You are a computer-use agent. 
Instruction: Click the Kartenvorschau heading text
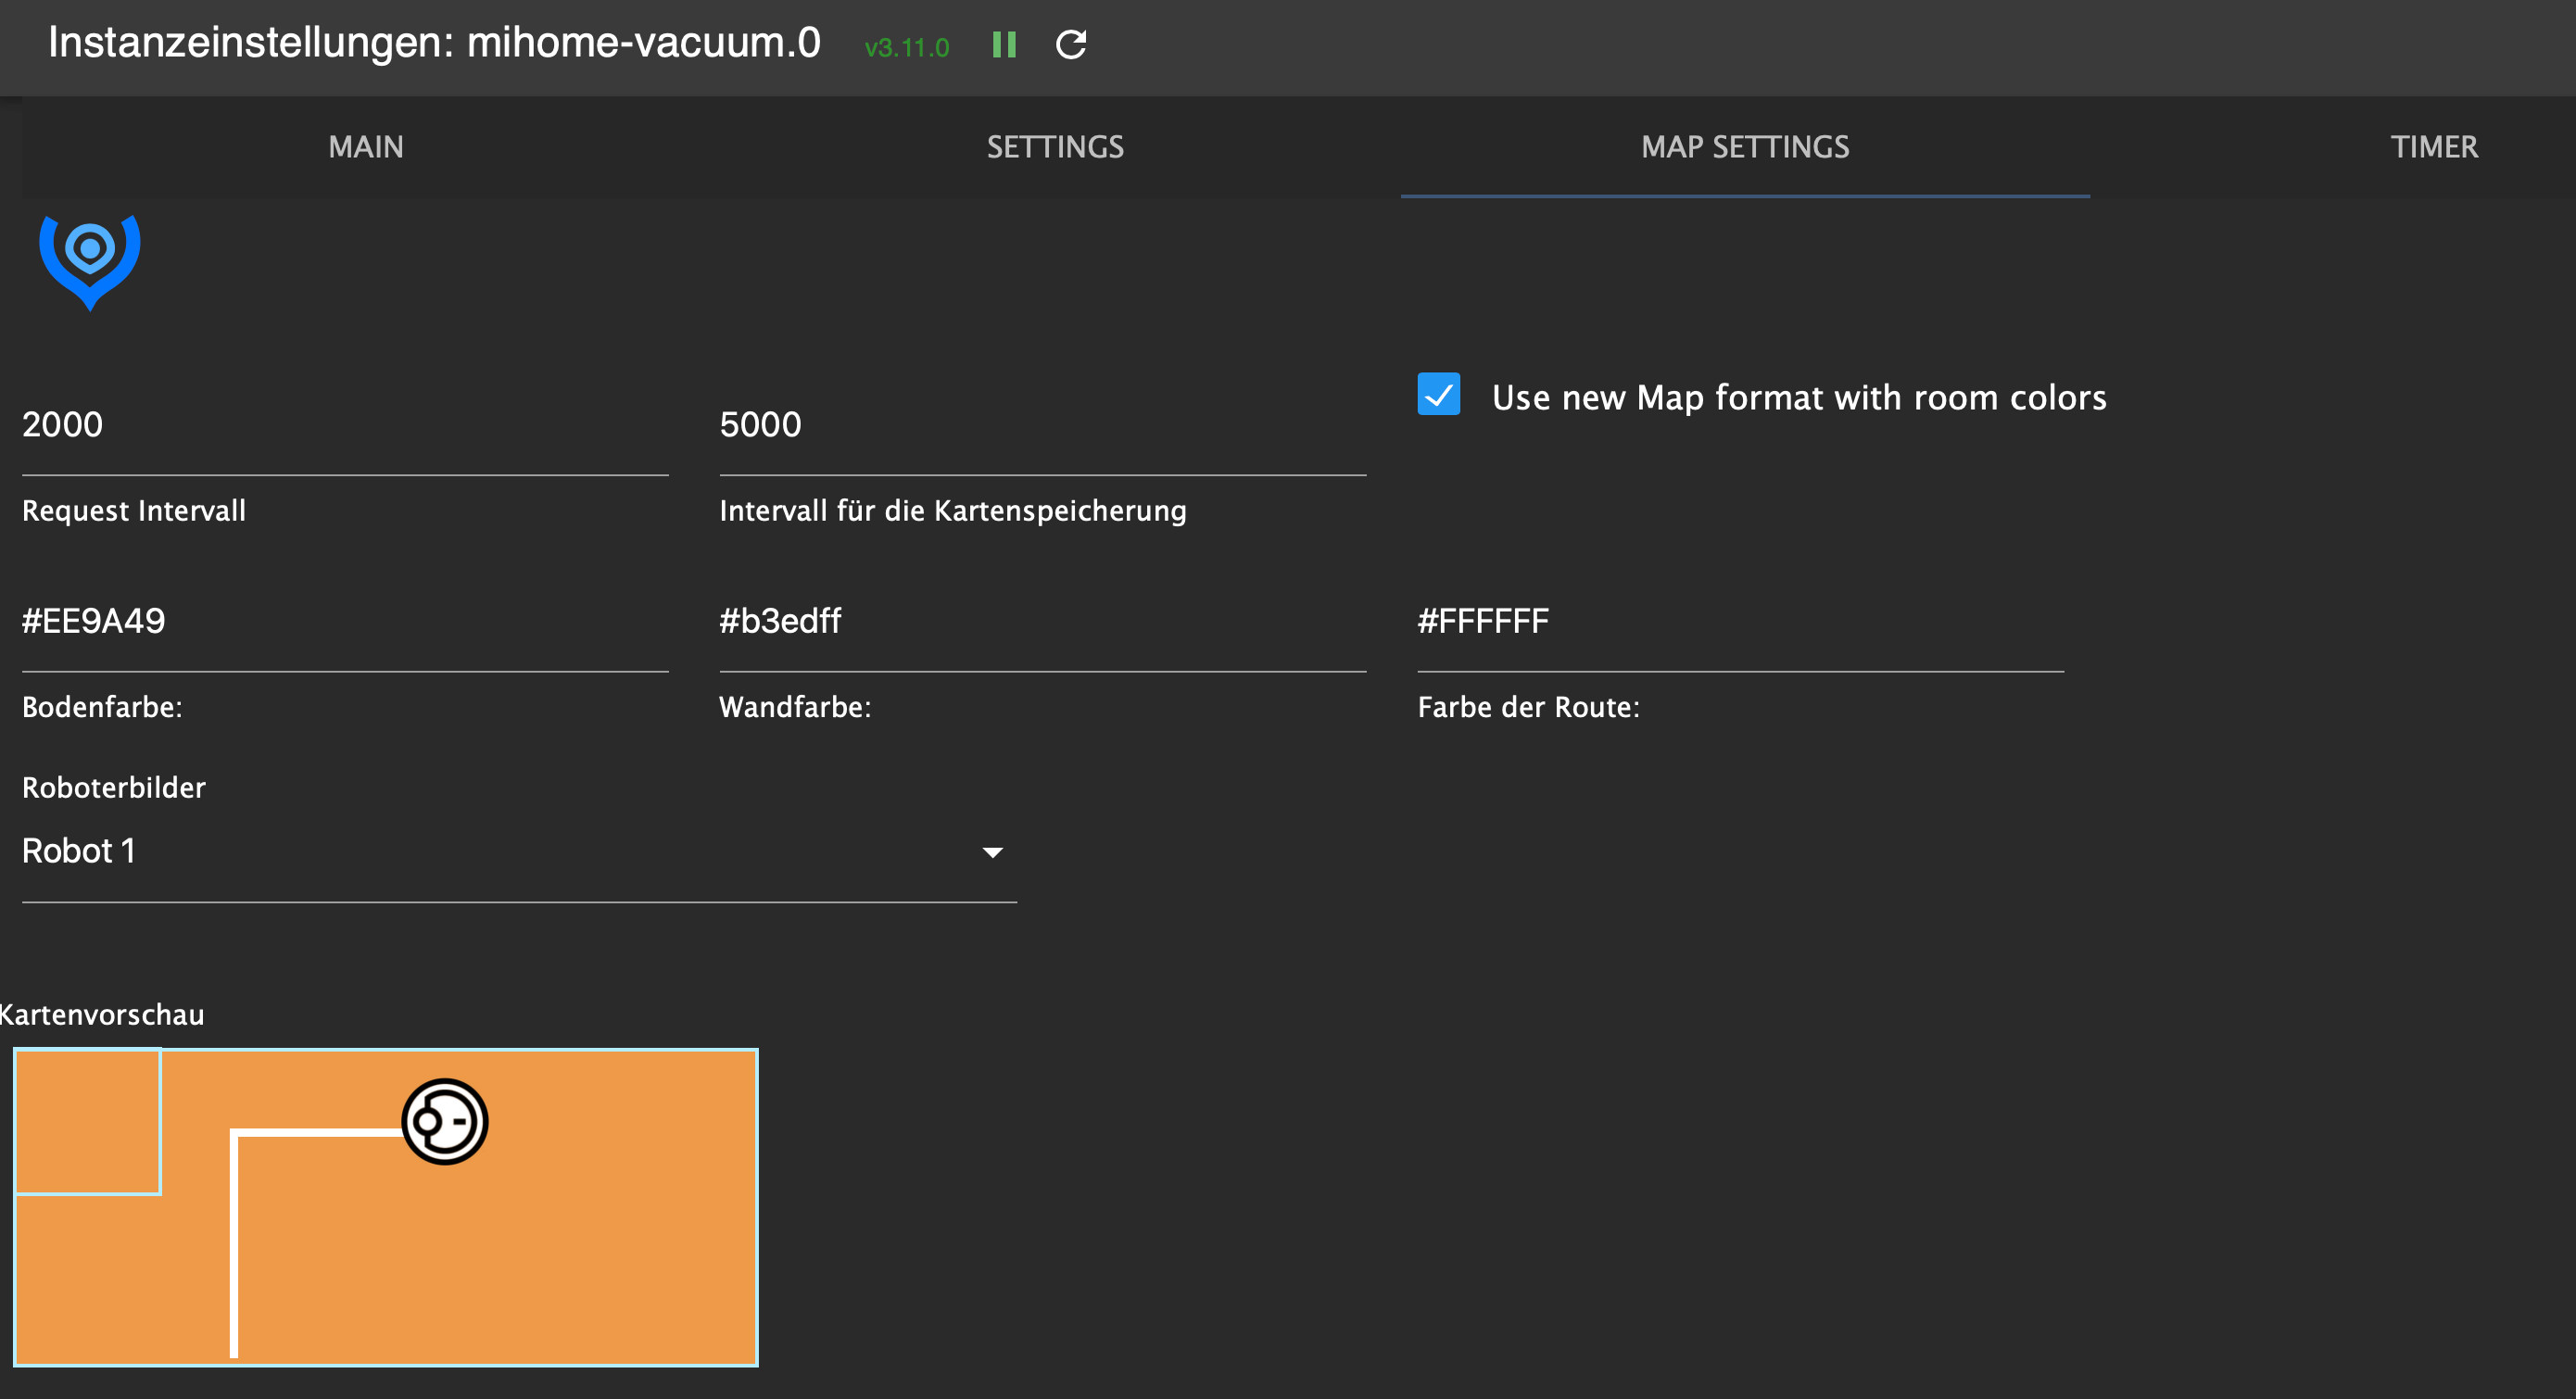click(x=102, y=1015)
